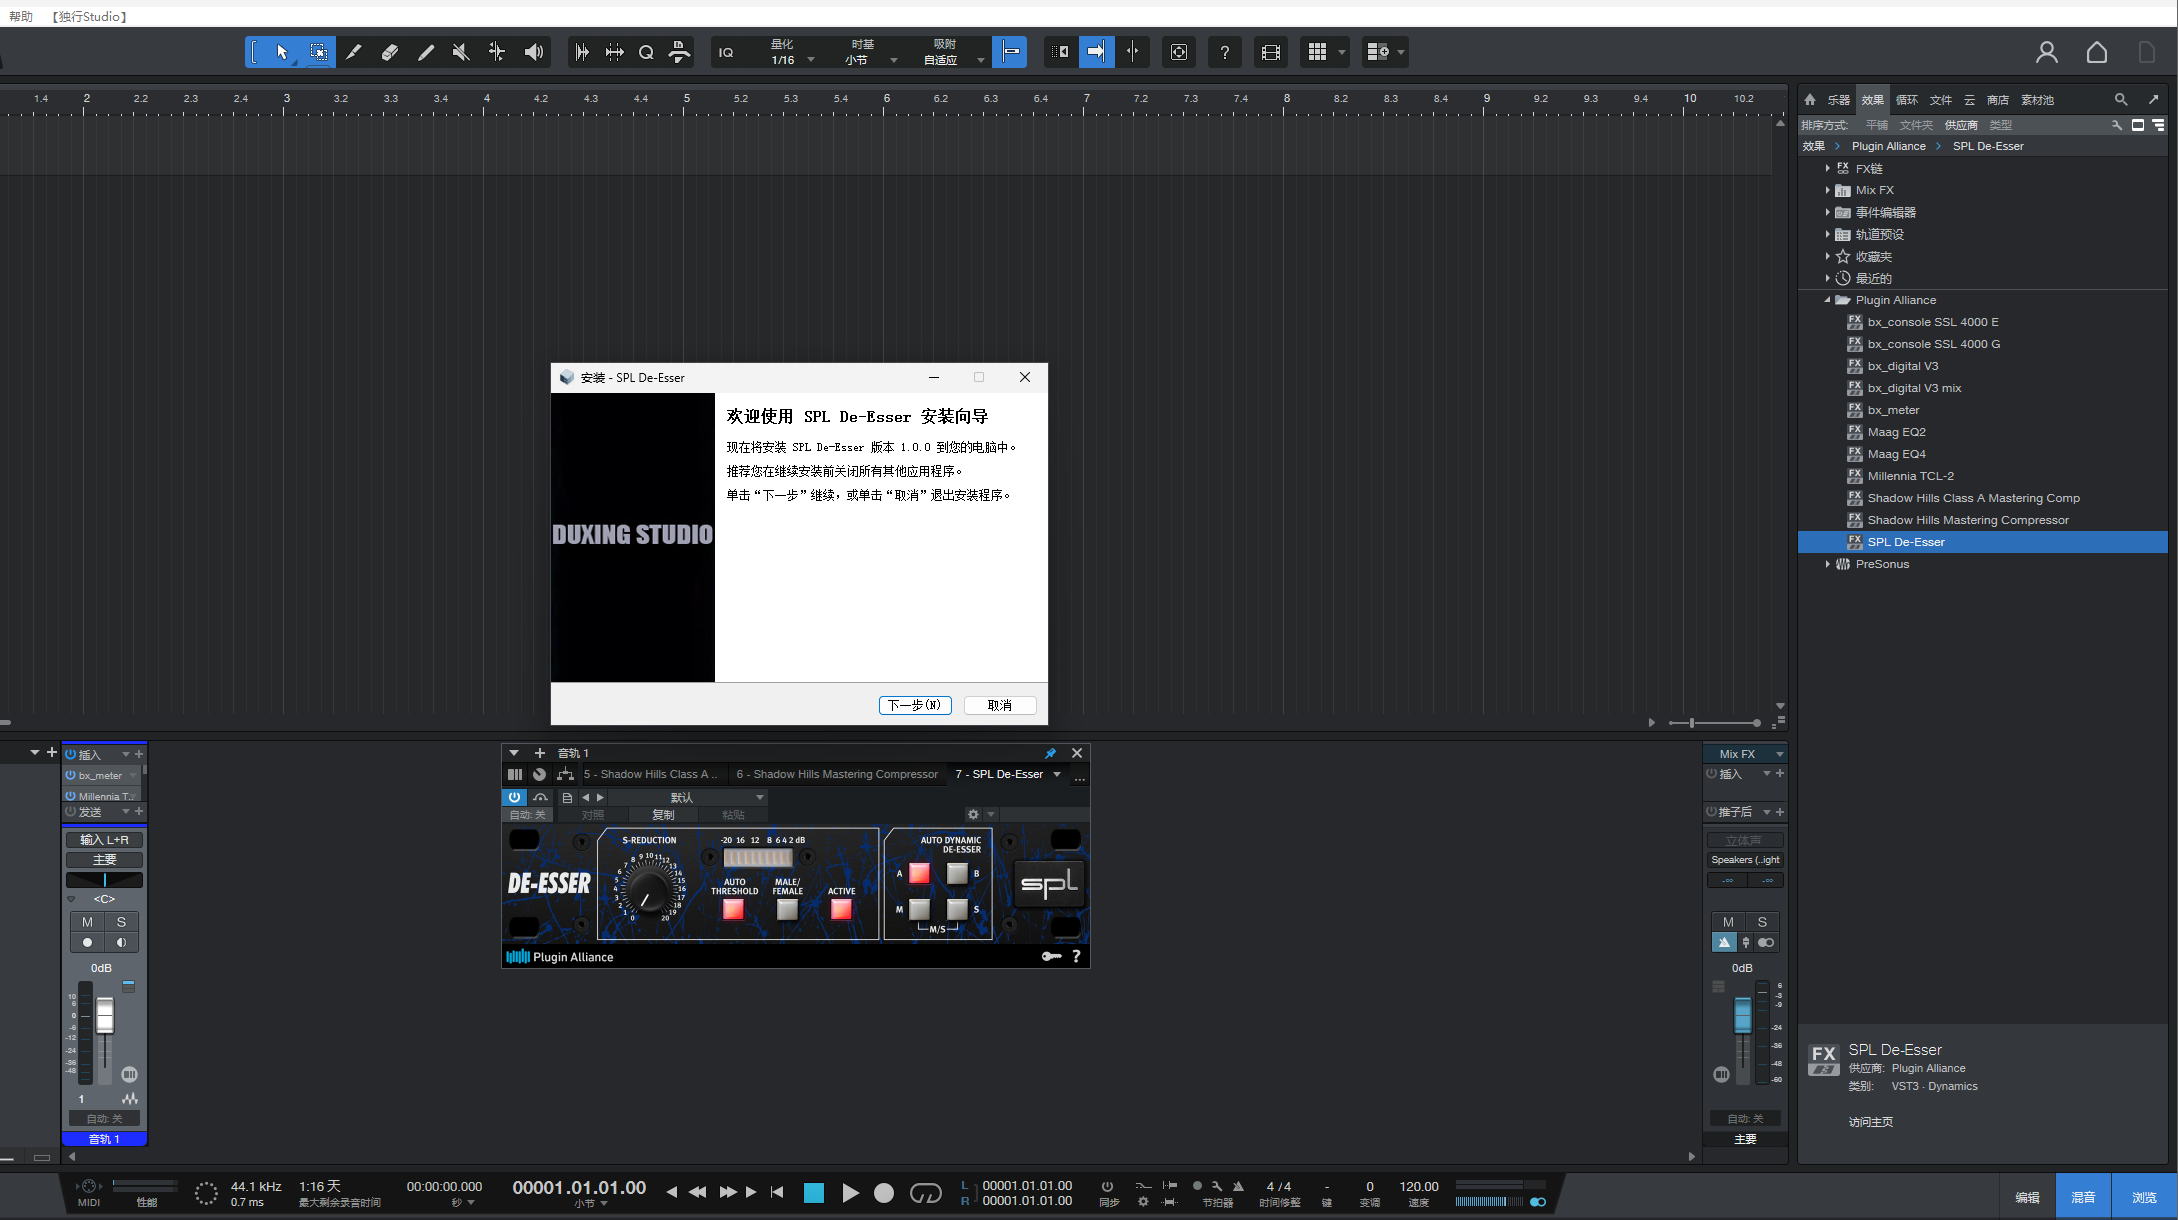Open the 默认 preset dropdown

(x=688, y=797)
